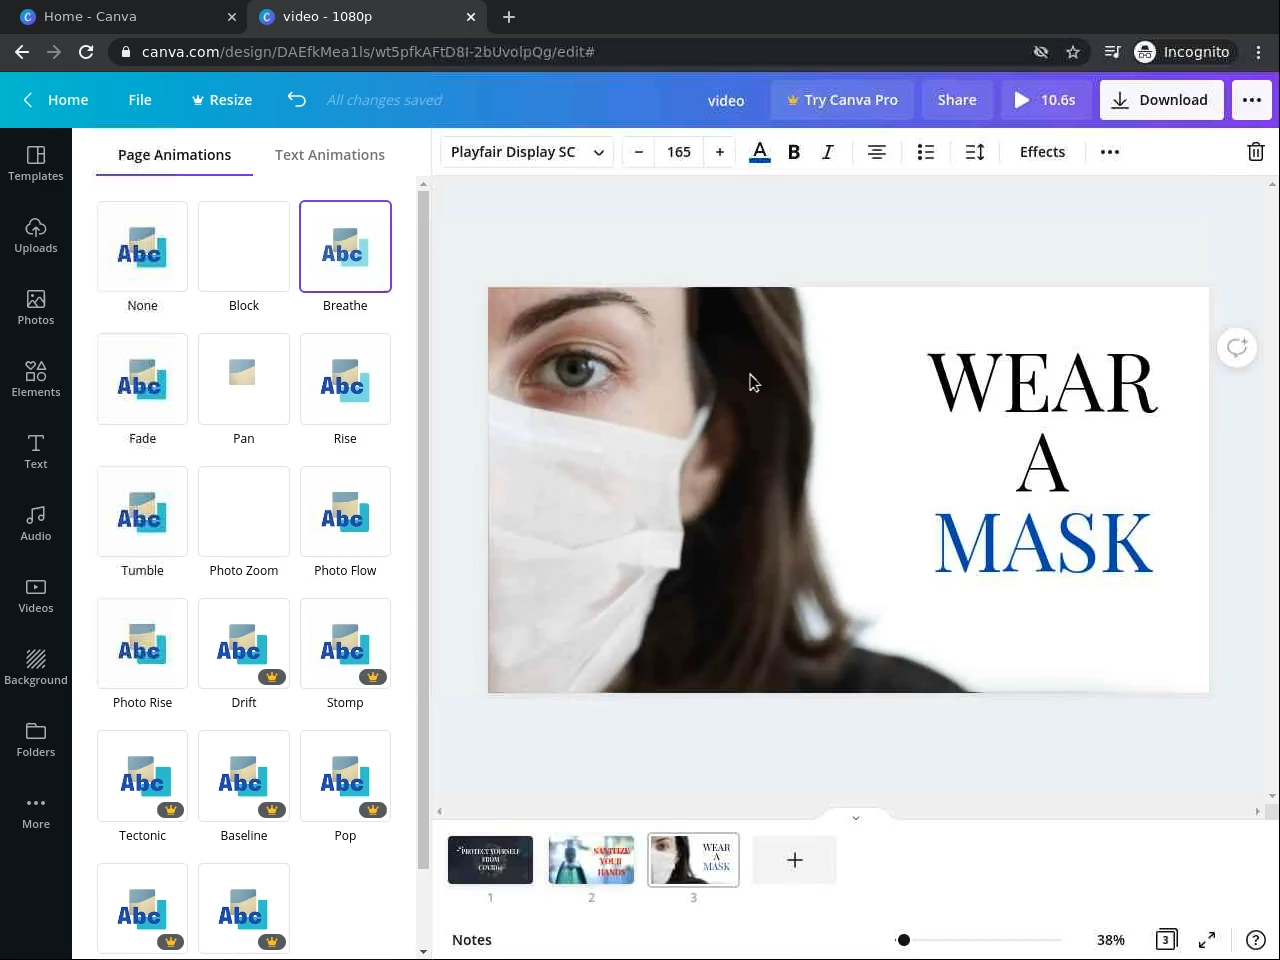Go back to Home
The height and width of the screenshot is (960, 1280).
pos(56,100)
